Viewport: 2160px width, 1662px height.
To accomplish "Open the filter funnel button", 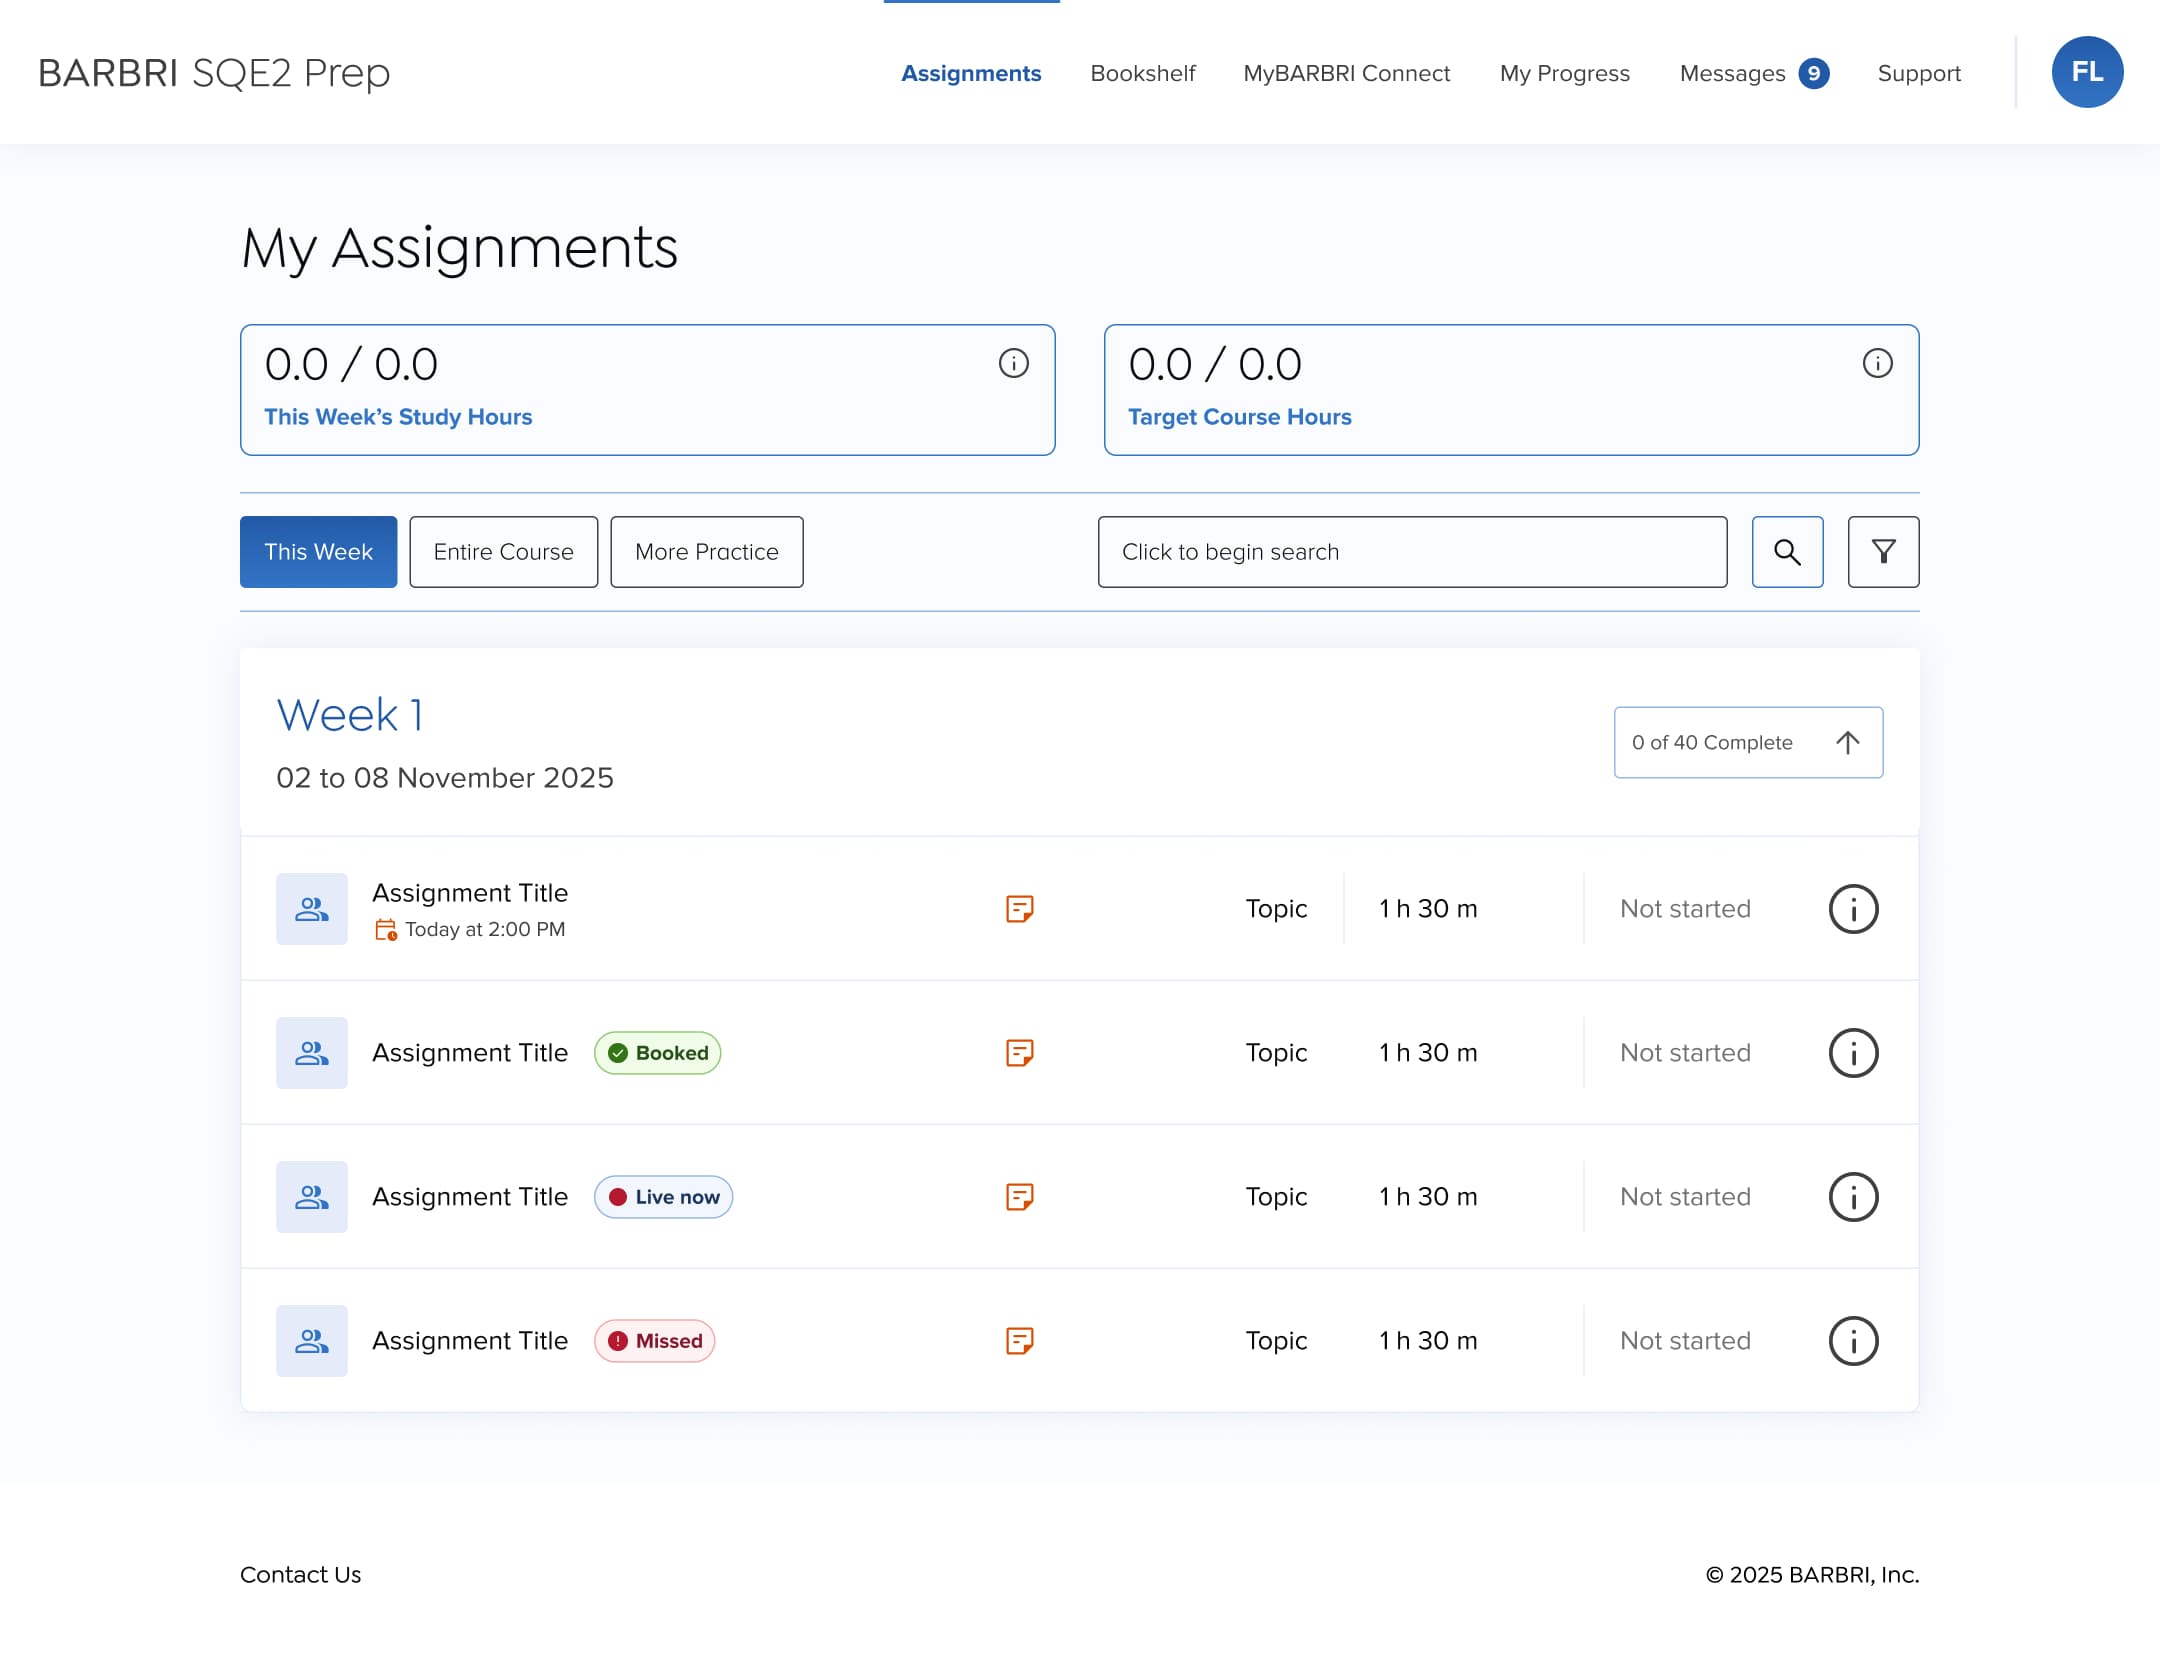I will (1883, 552).
